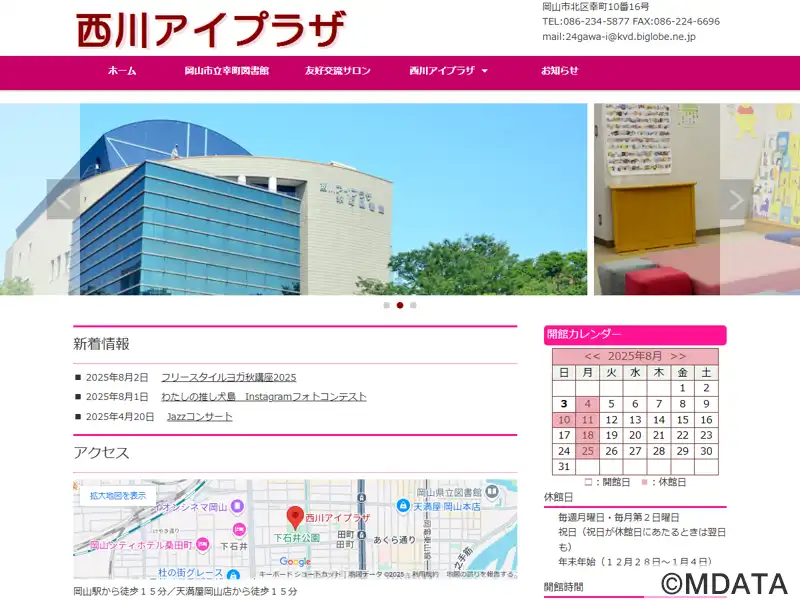Screen dimensions: 800x600
Task: Select the first carousel indicator dot
Action: 386,305
